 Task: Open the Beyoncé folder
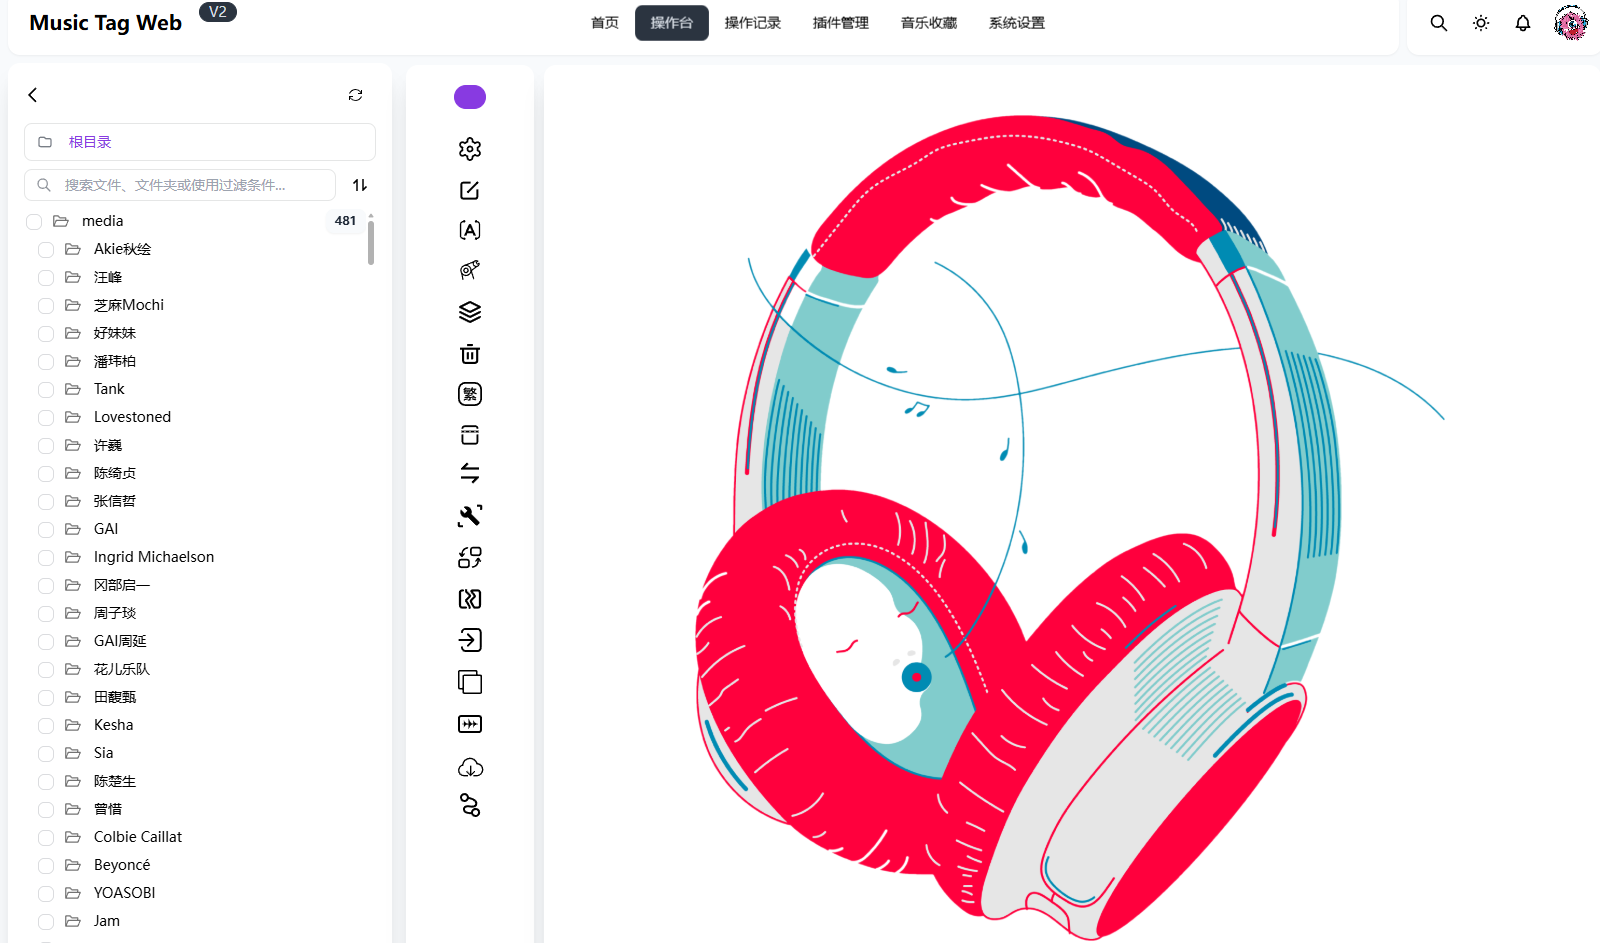[x=122, y=865]
